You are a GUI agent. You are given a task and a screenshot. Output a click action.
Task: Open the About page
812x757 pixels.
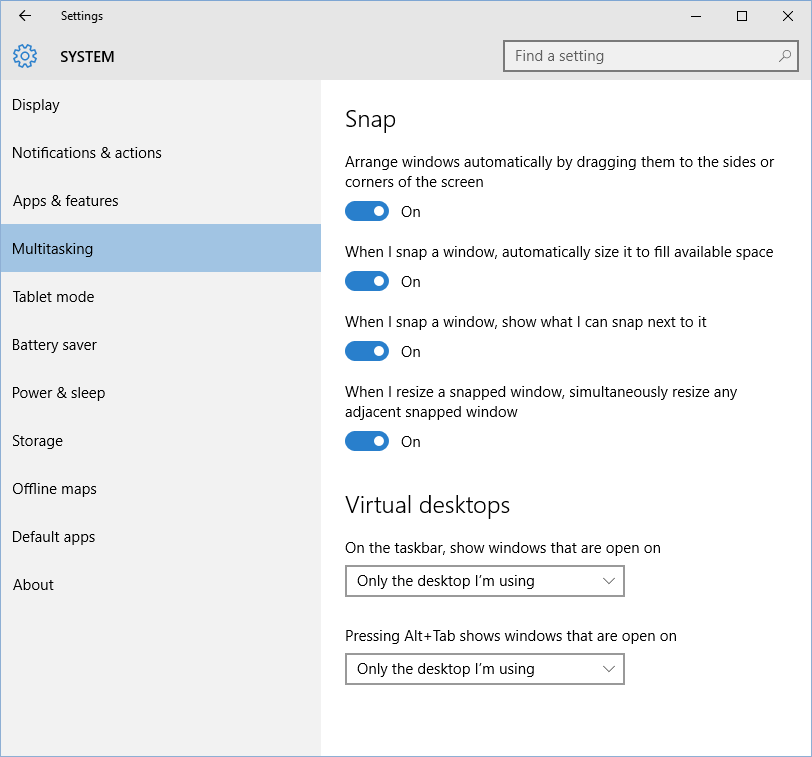161,585
